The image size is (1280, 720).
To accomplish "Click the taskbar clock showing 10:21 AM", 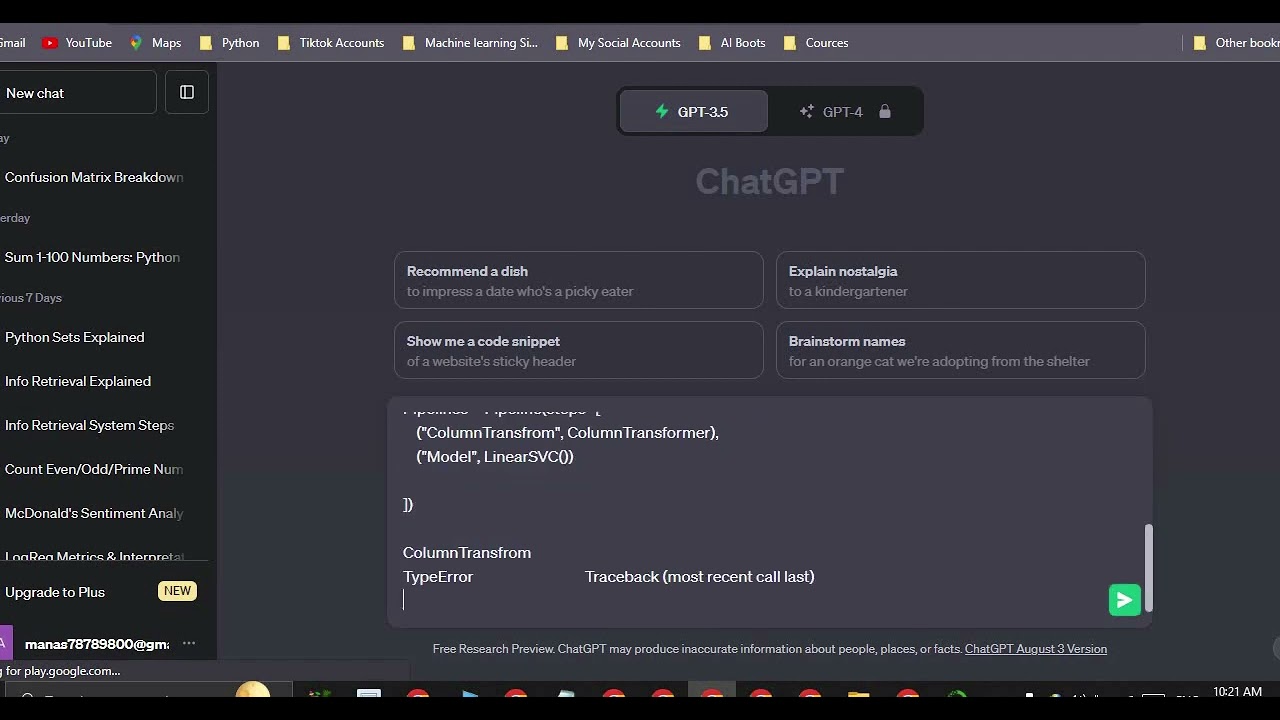I will coord(1237,692).
